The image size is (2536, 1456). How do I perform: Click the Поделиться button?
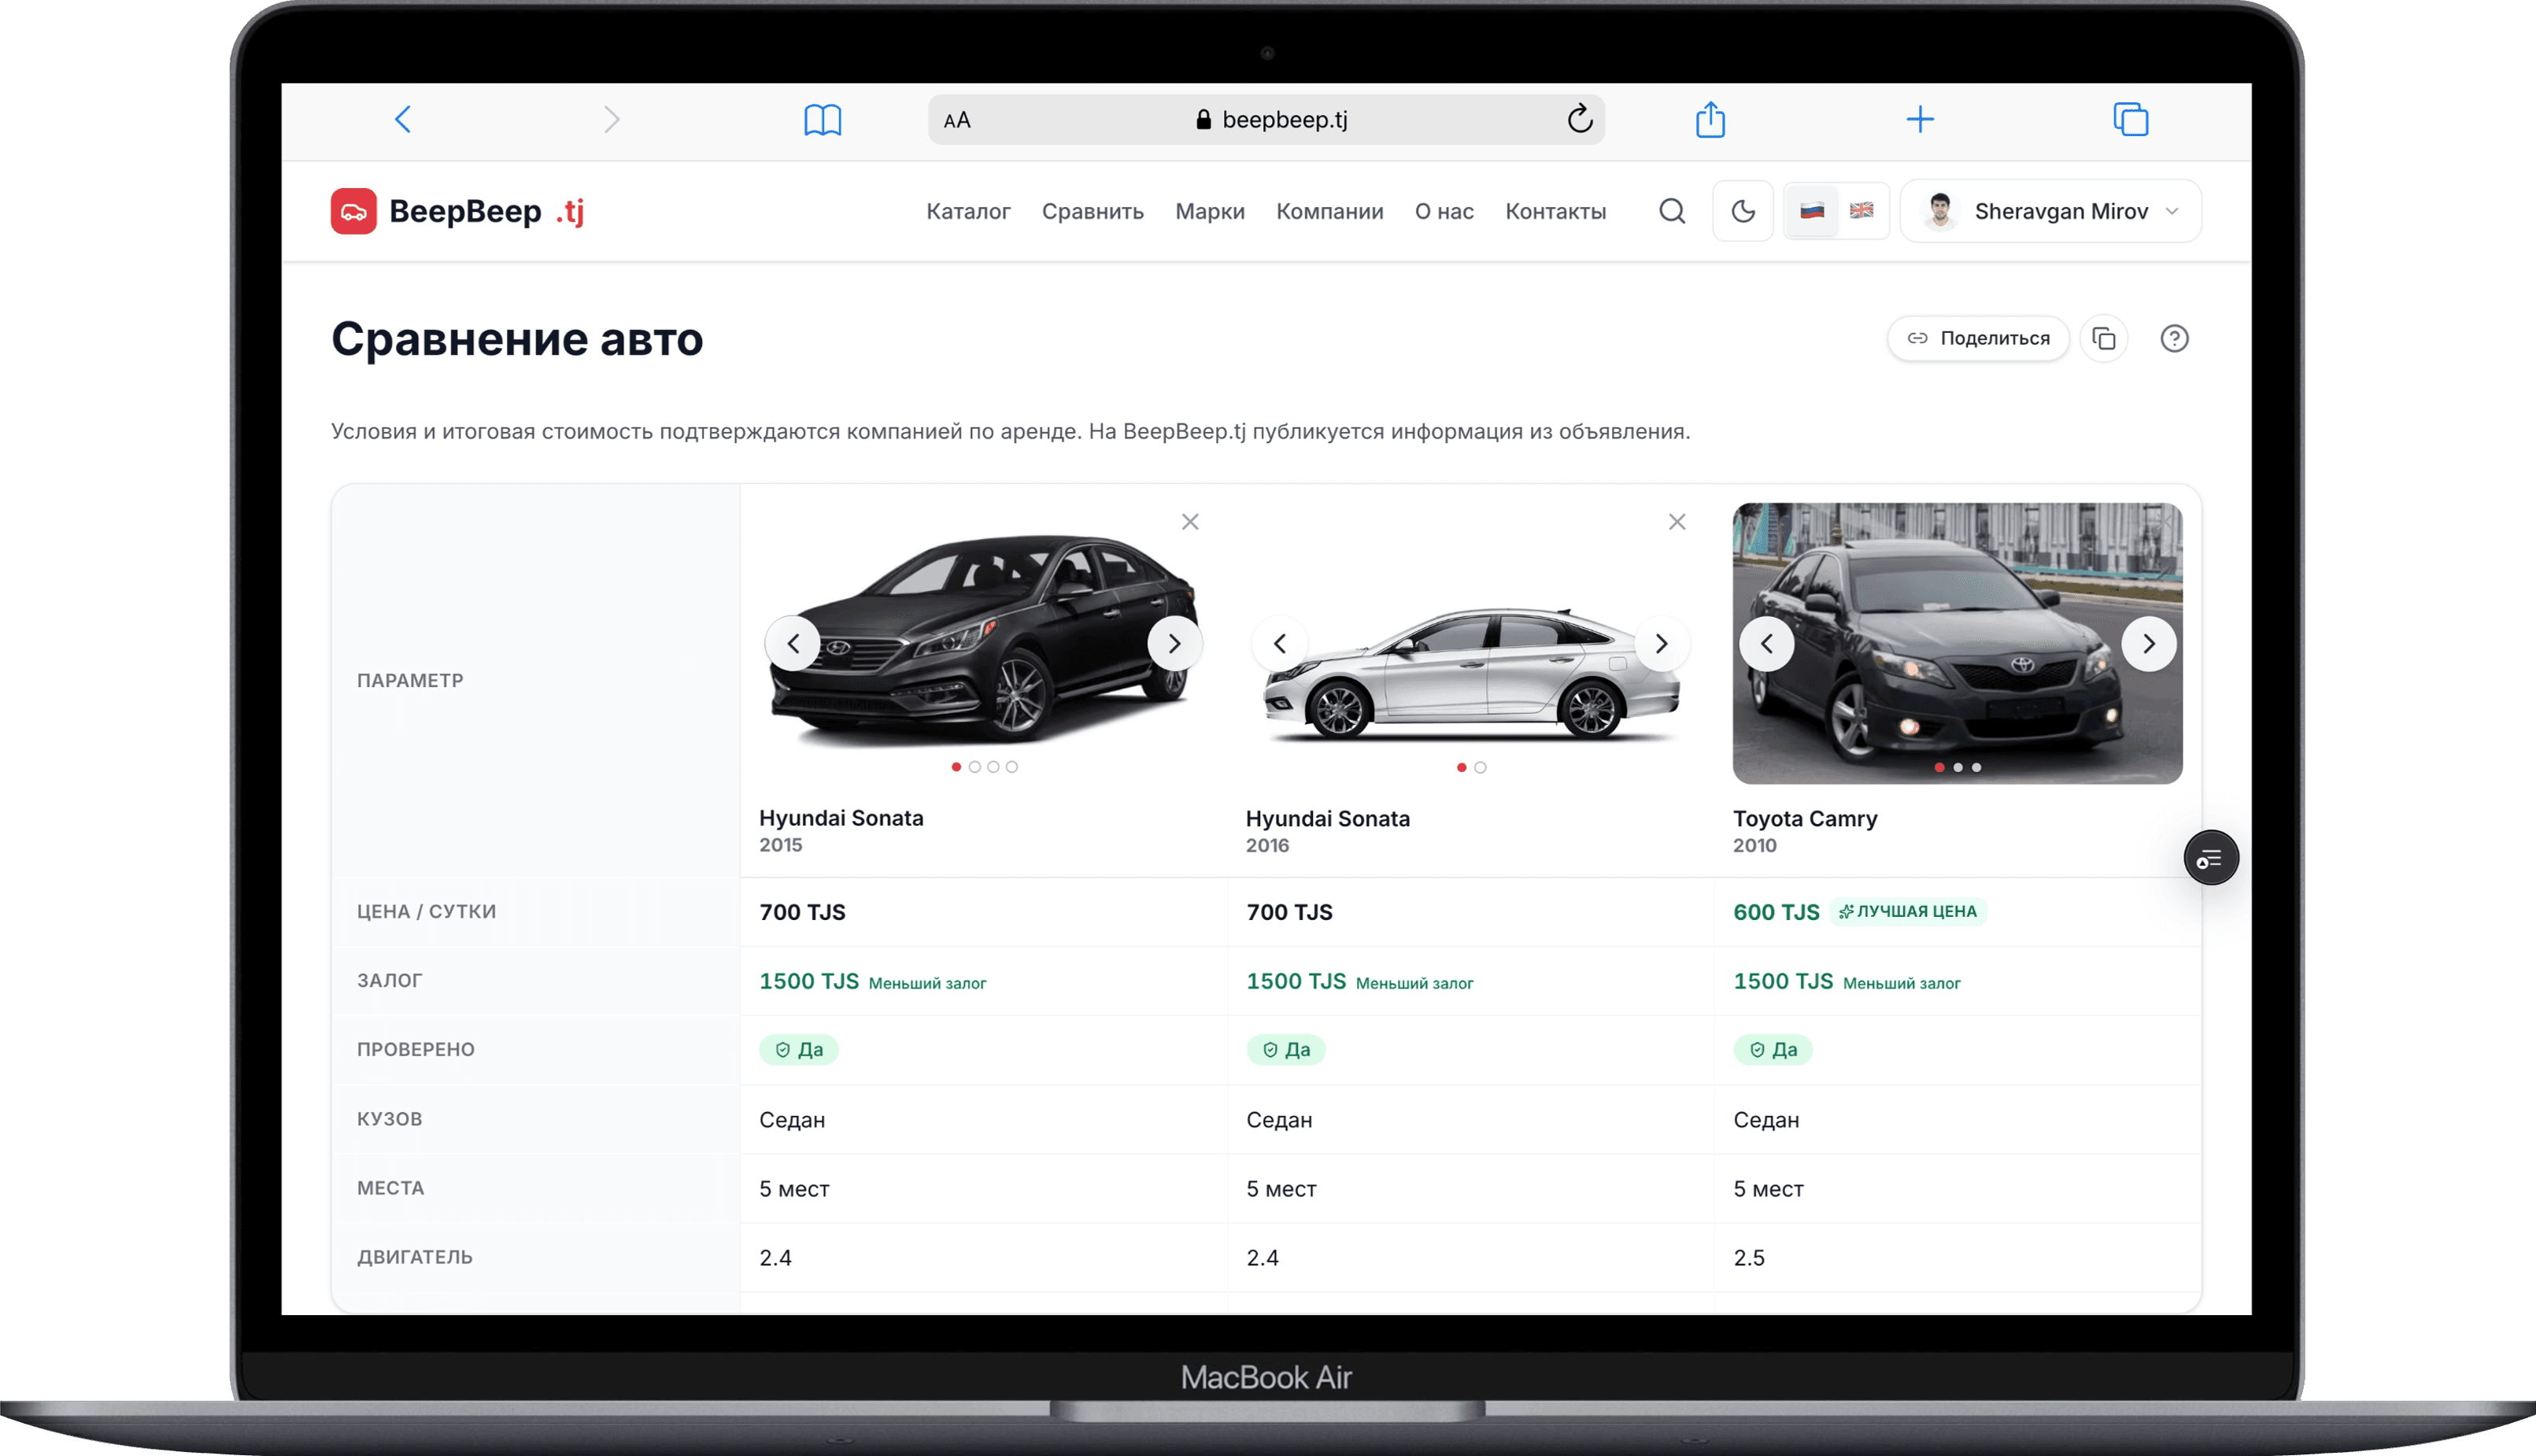coord(1978,338)
